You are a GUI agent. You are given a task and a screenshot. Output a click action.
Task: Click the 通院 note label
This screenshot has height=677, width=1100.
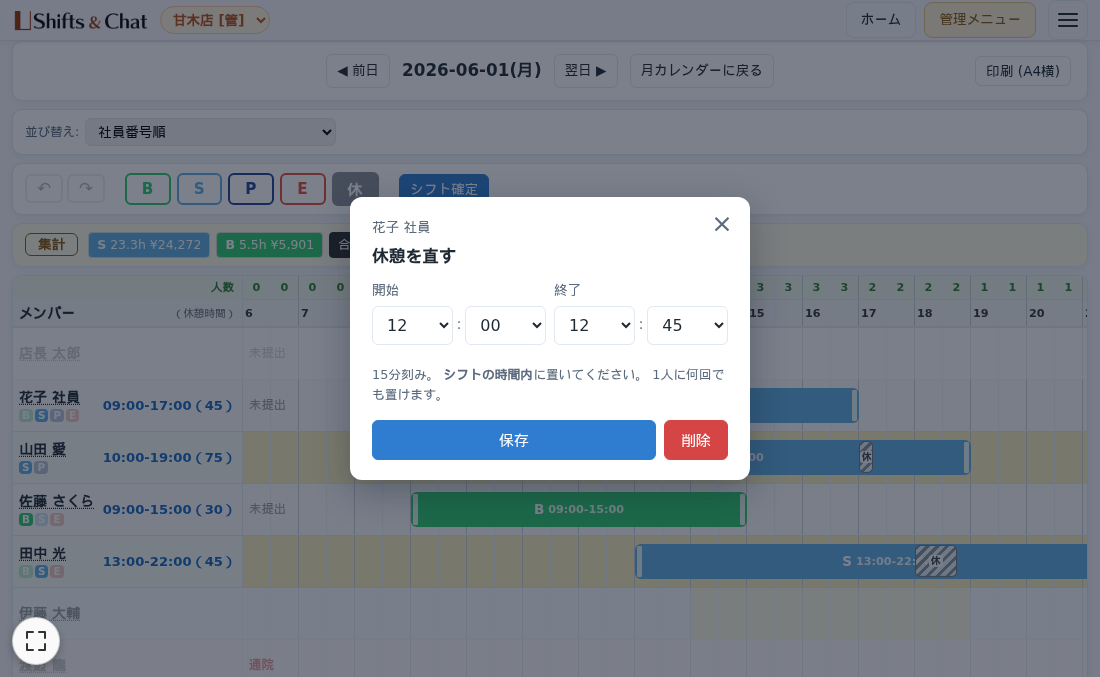[261, 664]
